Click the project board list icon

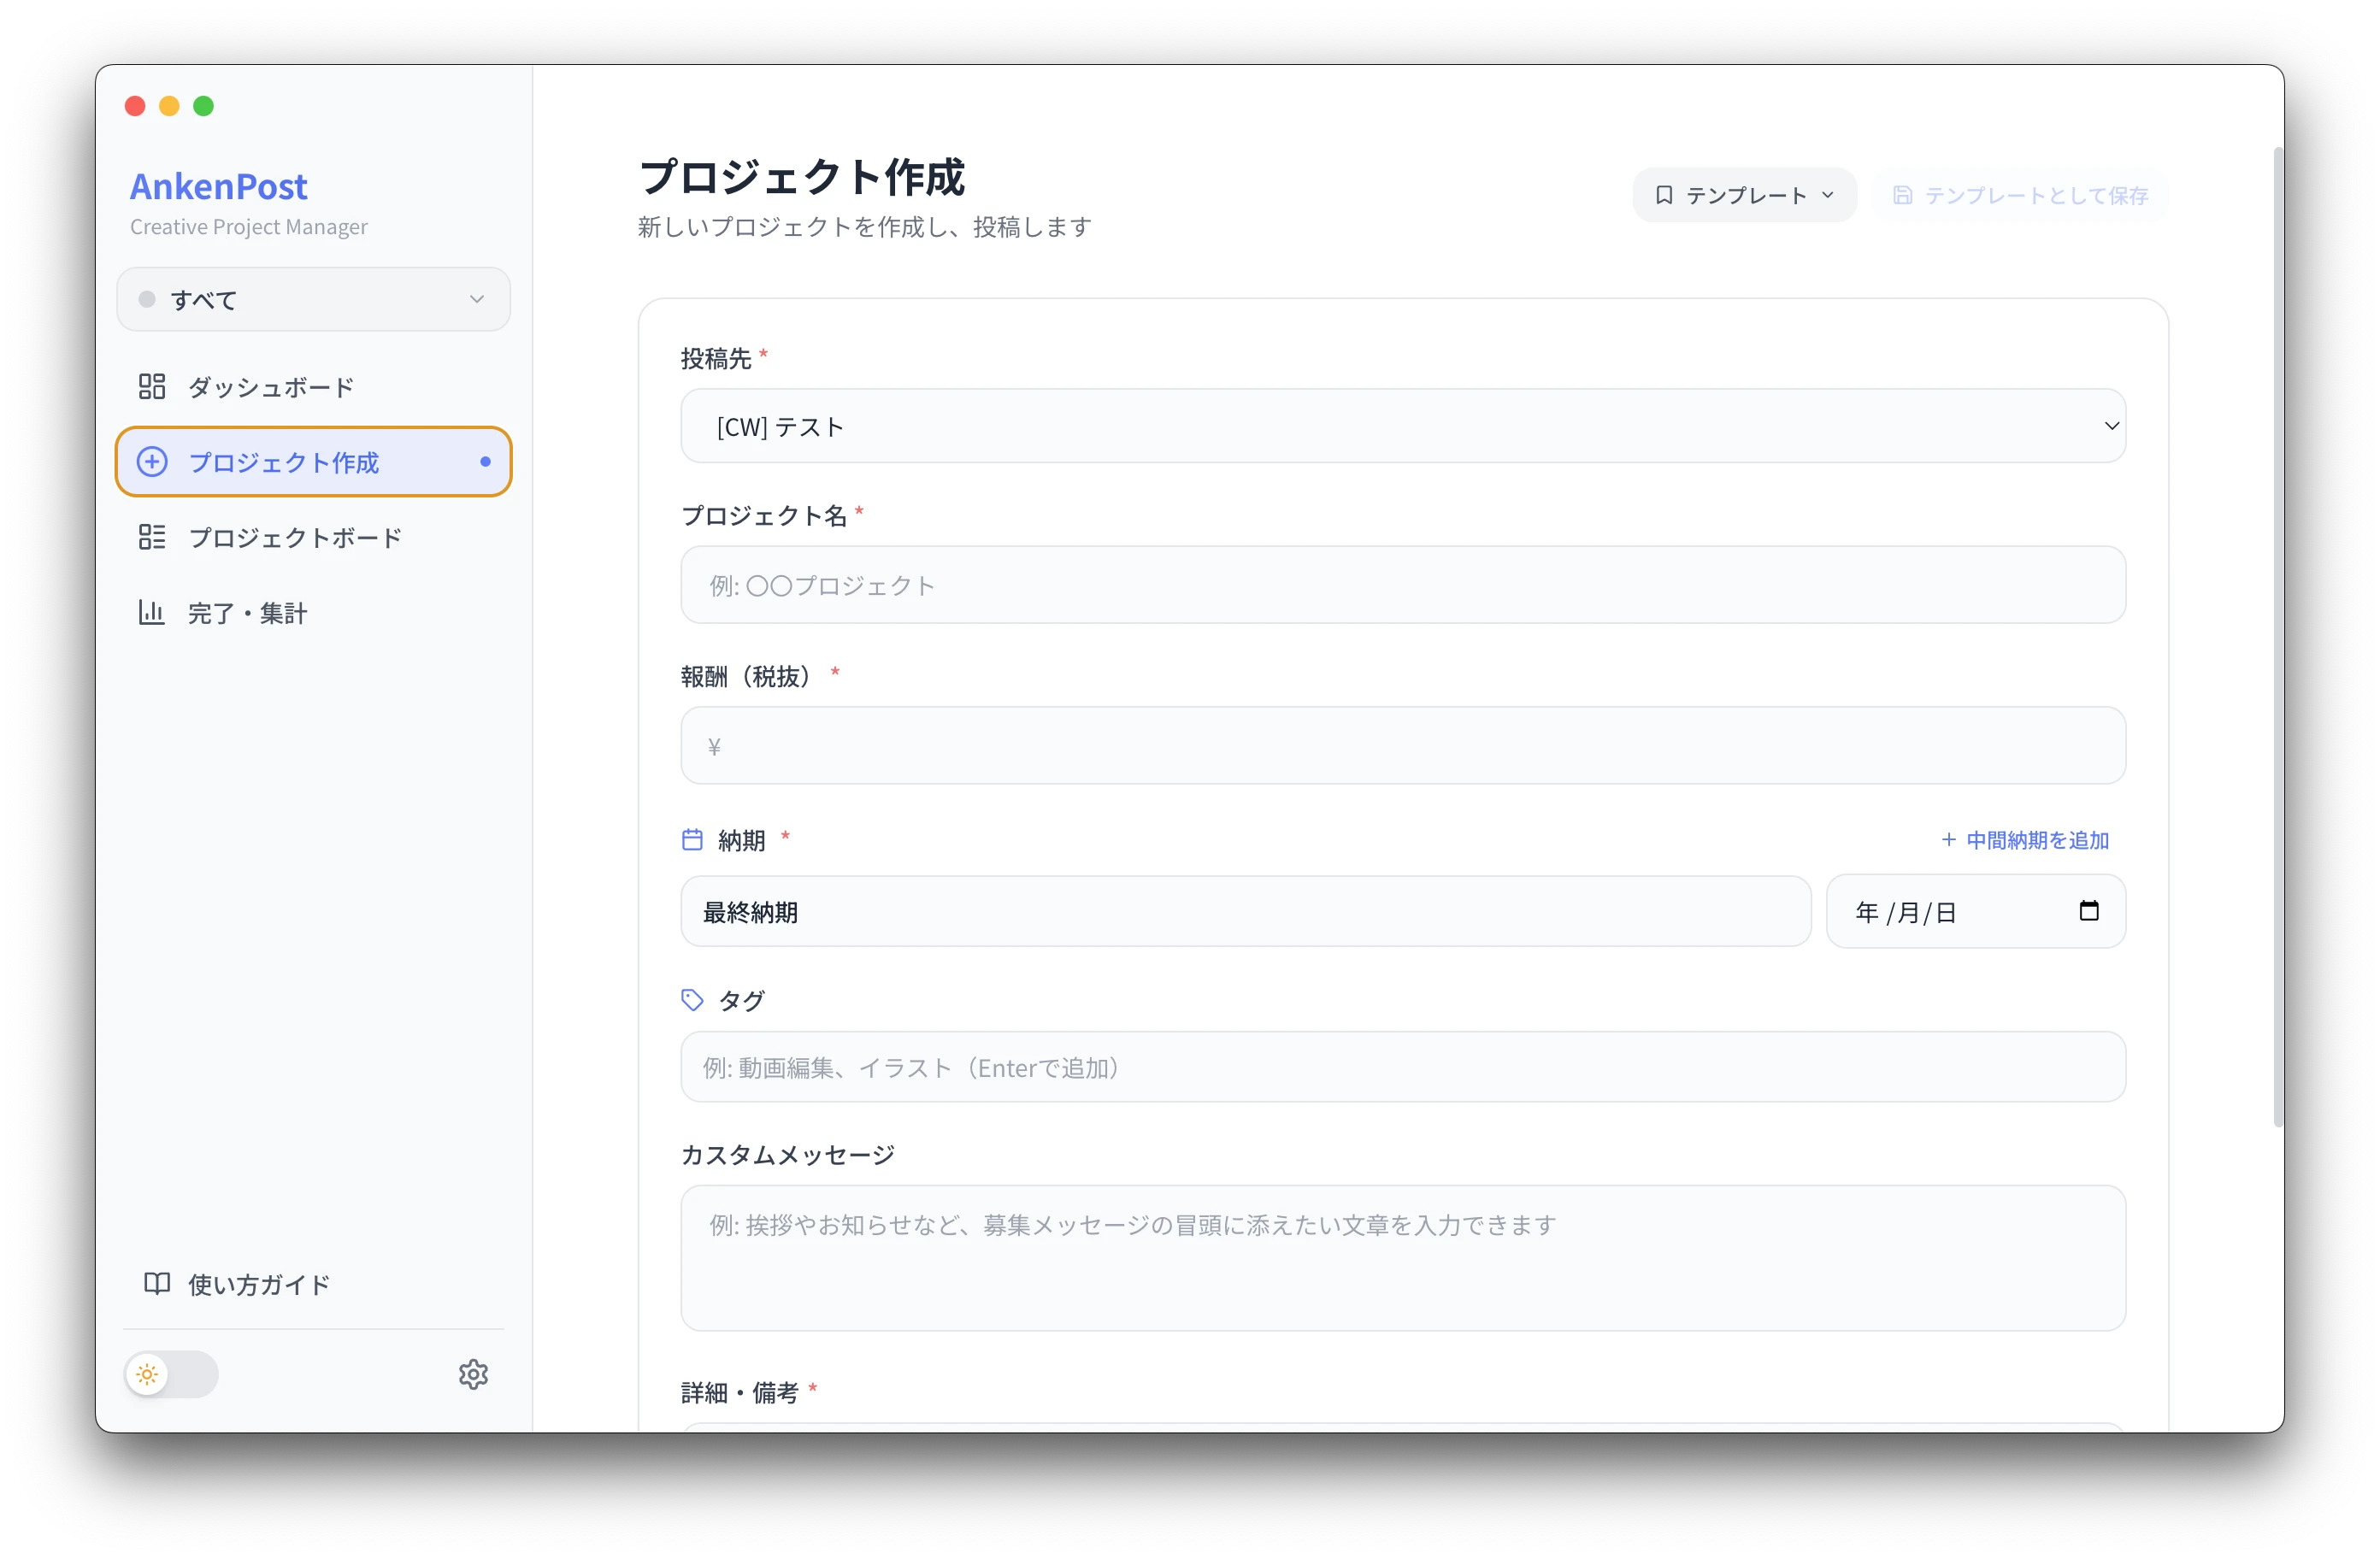pos(152,537)
